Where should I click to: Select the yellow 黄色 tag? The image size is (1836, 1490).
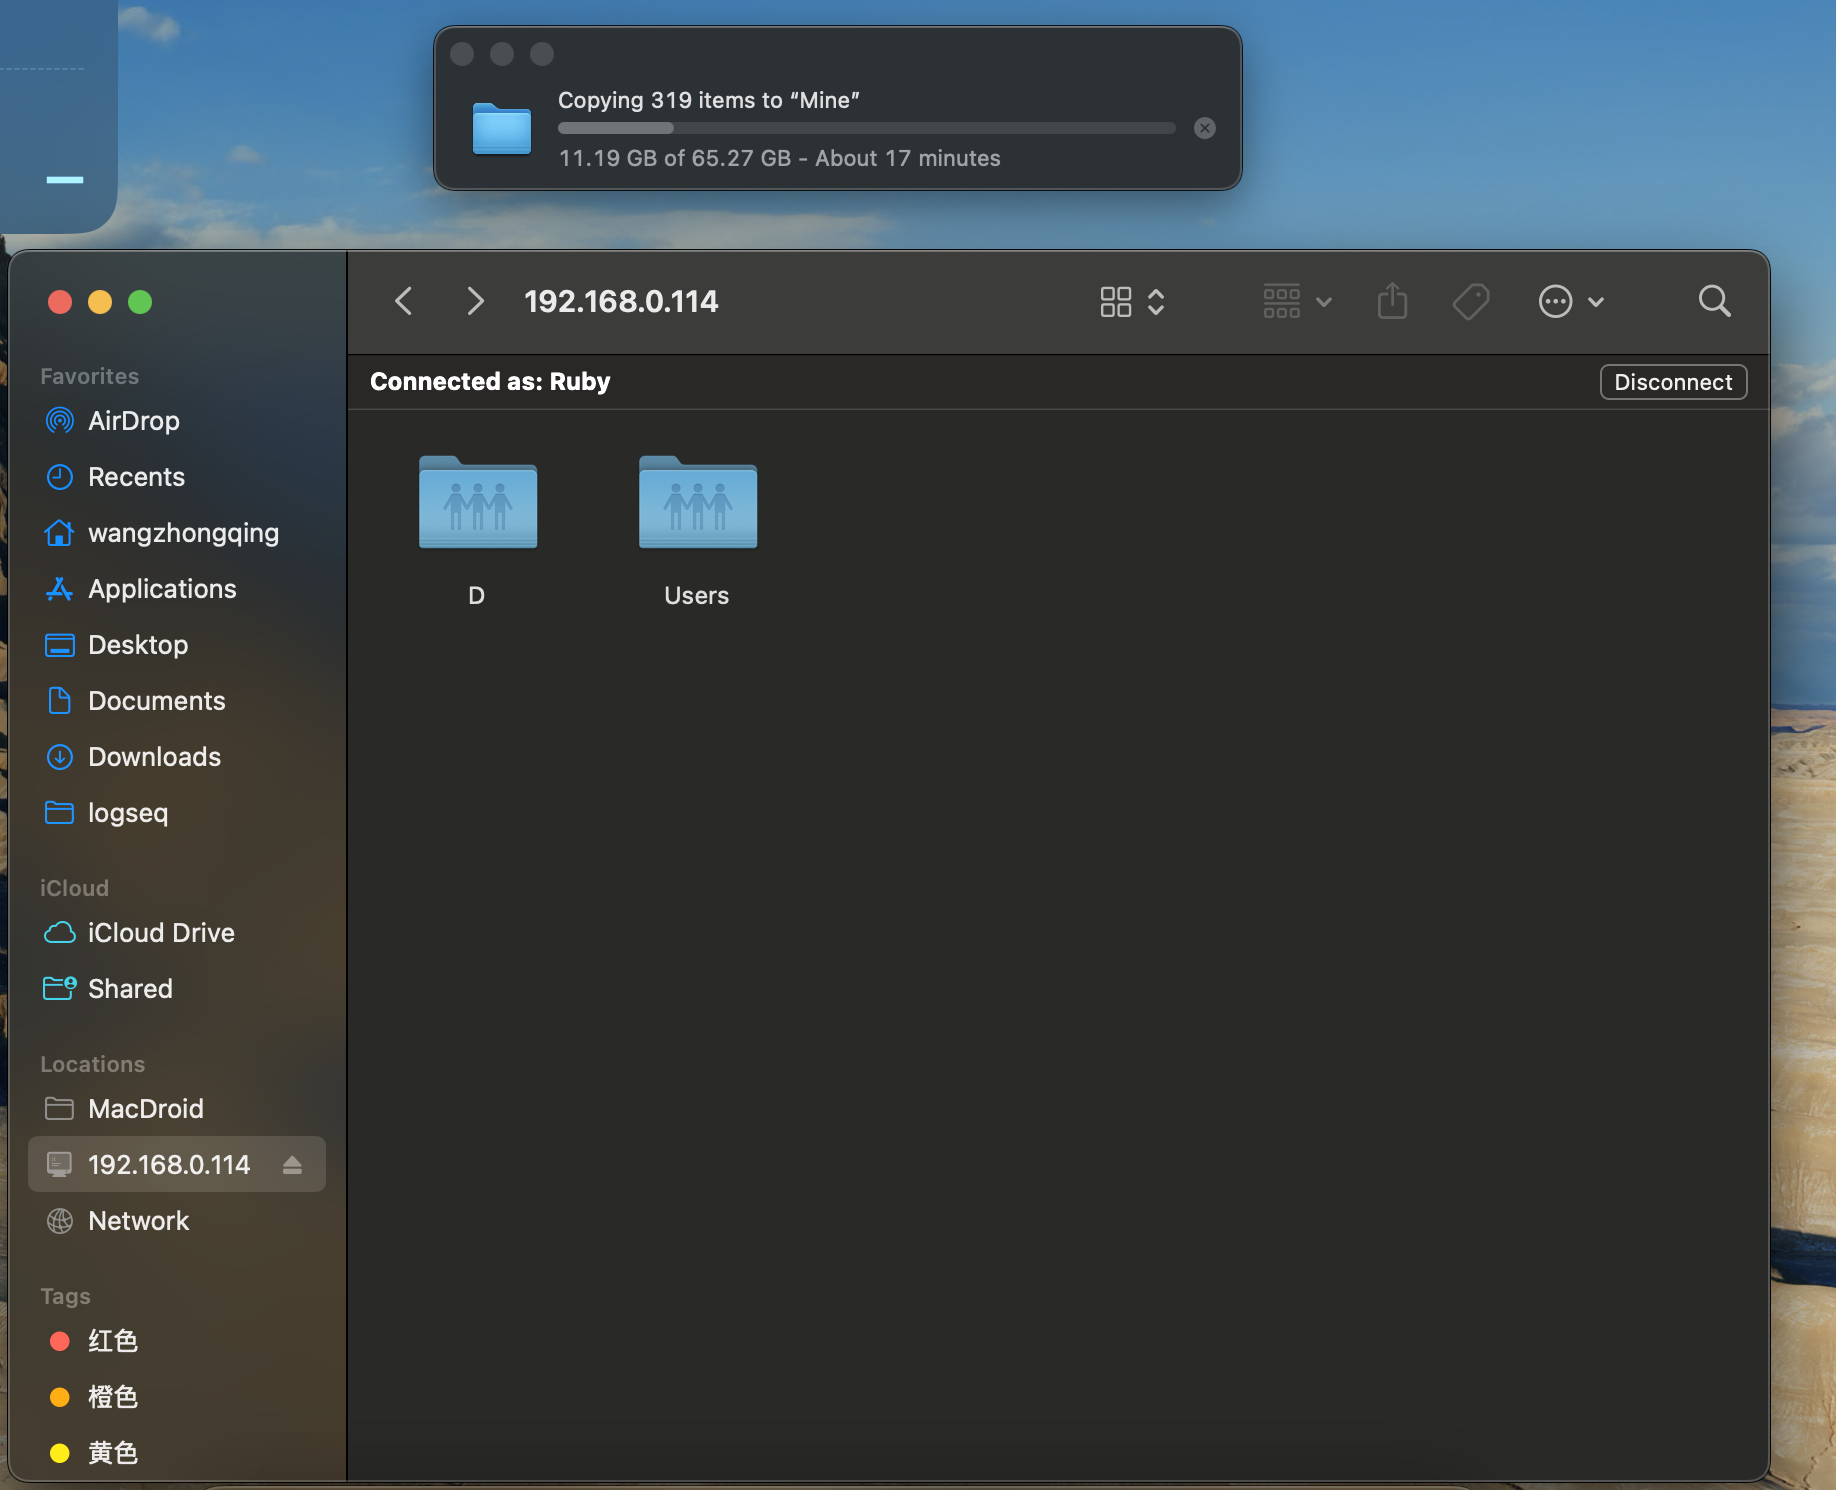[x=177, y=1453]
